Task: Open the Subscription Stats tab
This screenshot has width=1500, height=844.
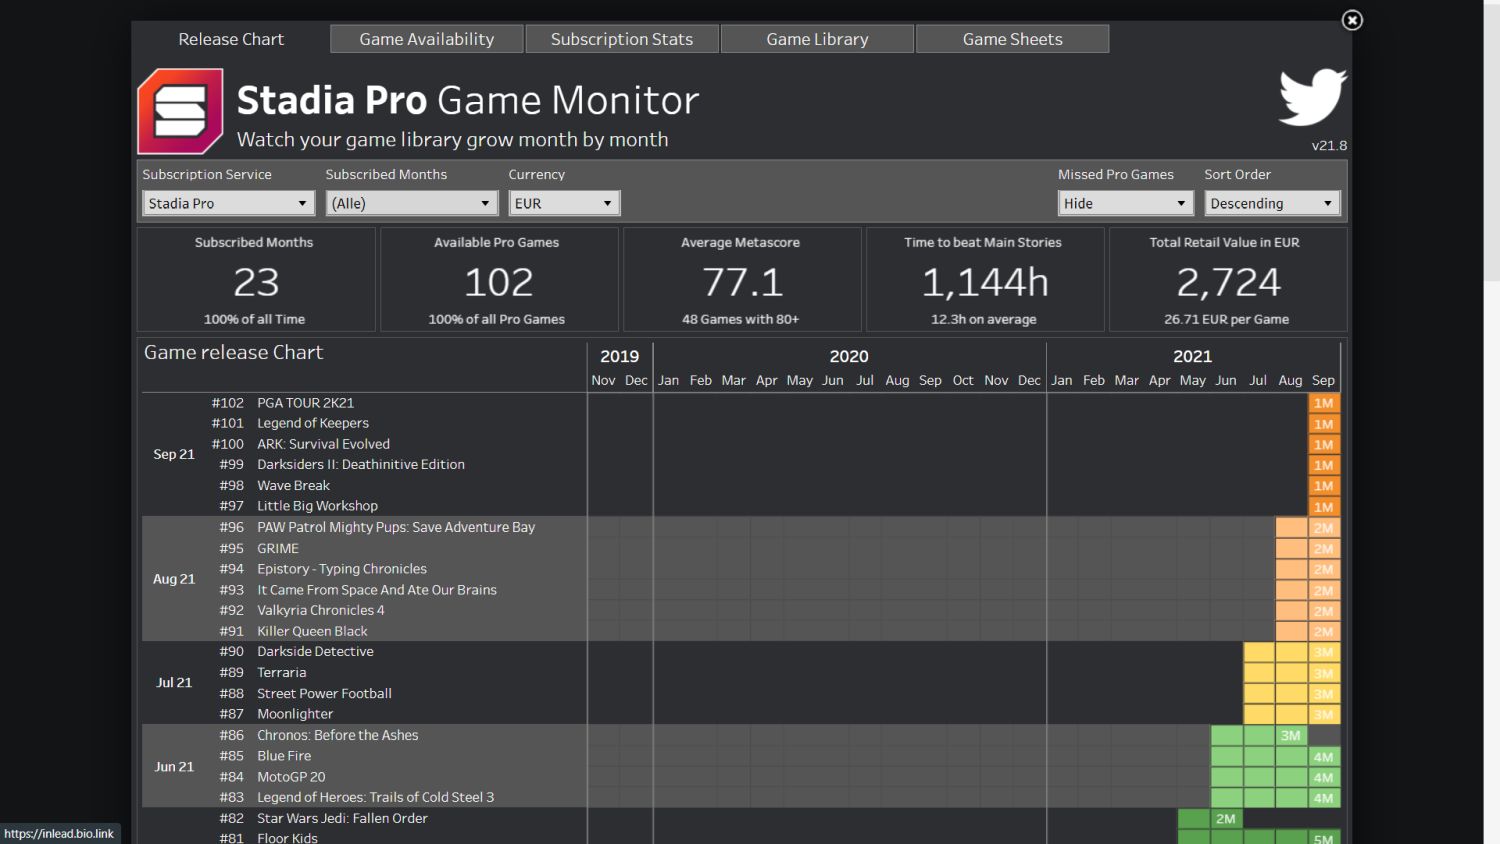Action: pos(622,39)
